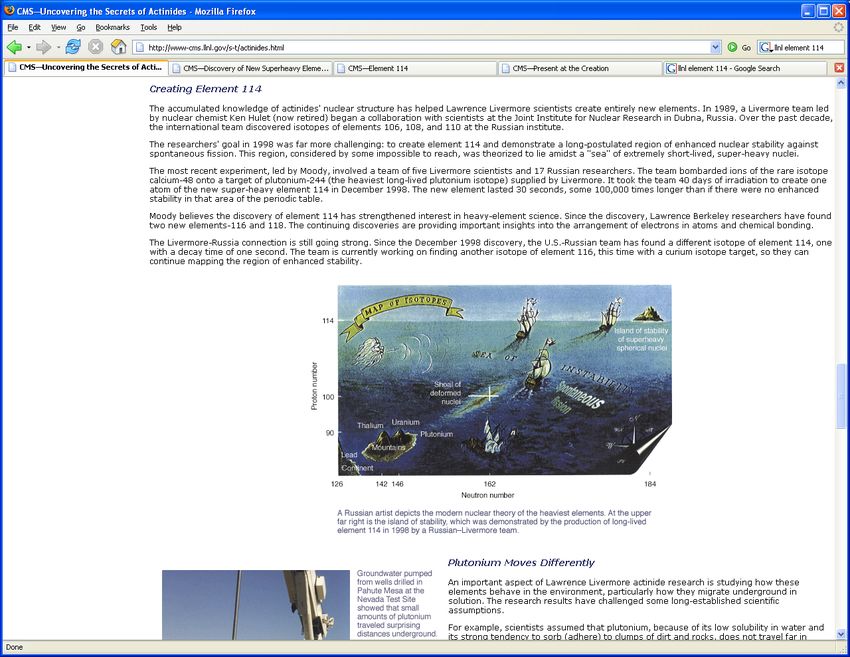
Task: Click the 'Done' status bar text
Action: tap(14, 647)
